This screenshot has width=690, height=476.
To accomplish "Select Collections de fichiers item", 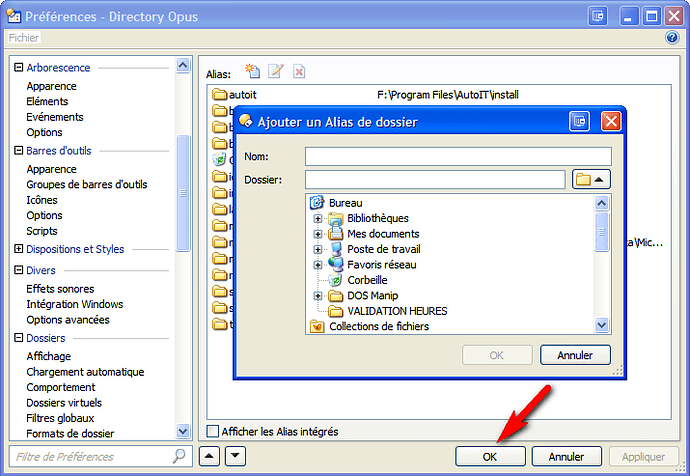I will coord(379,326).
